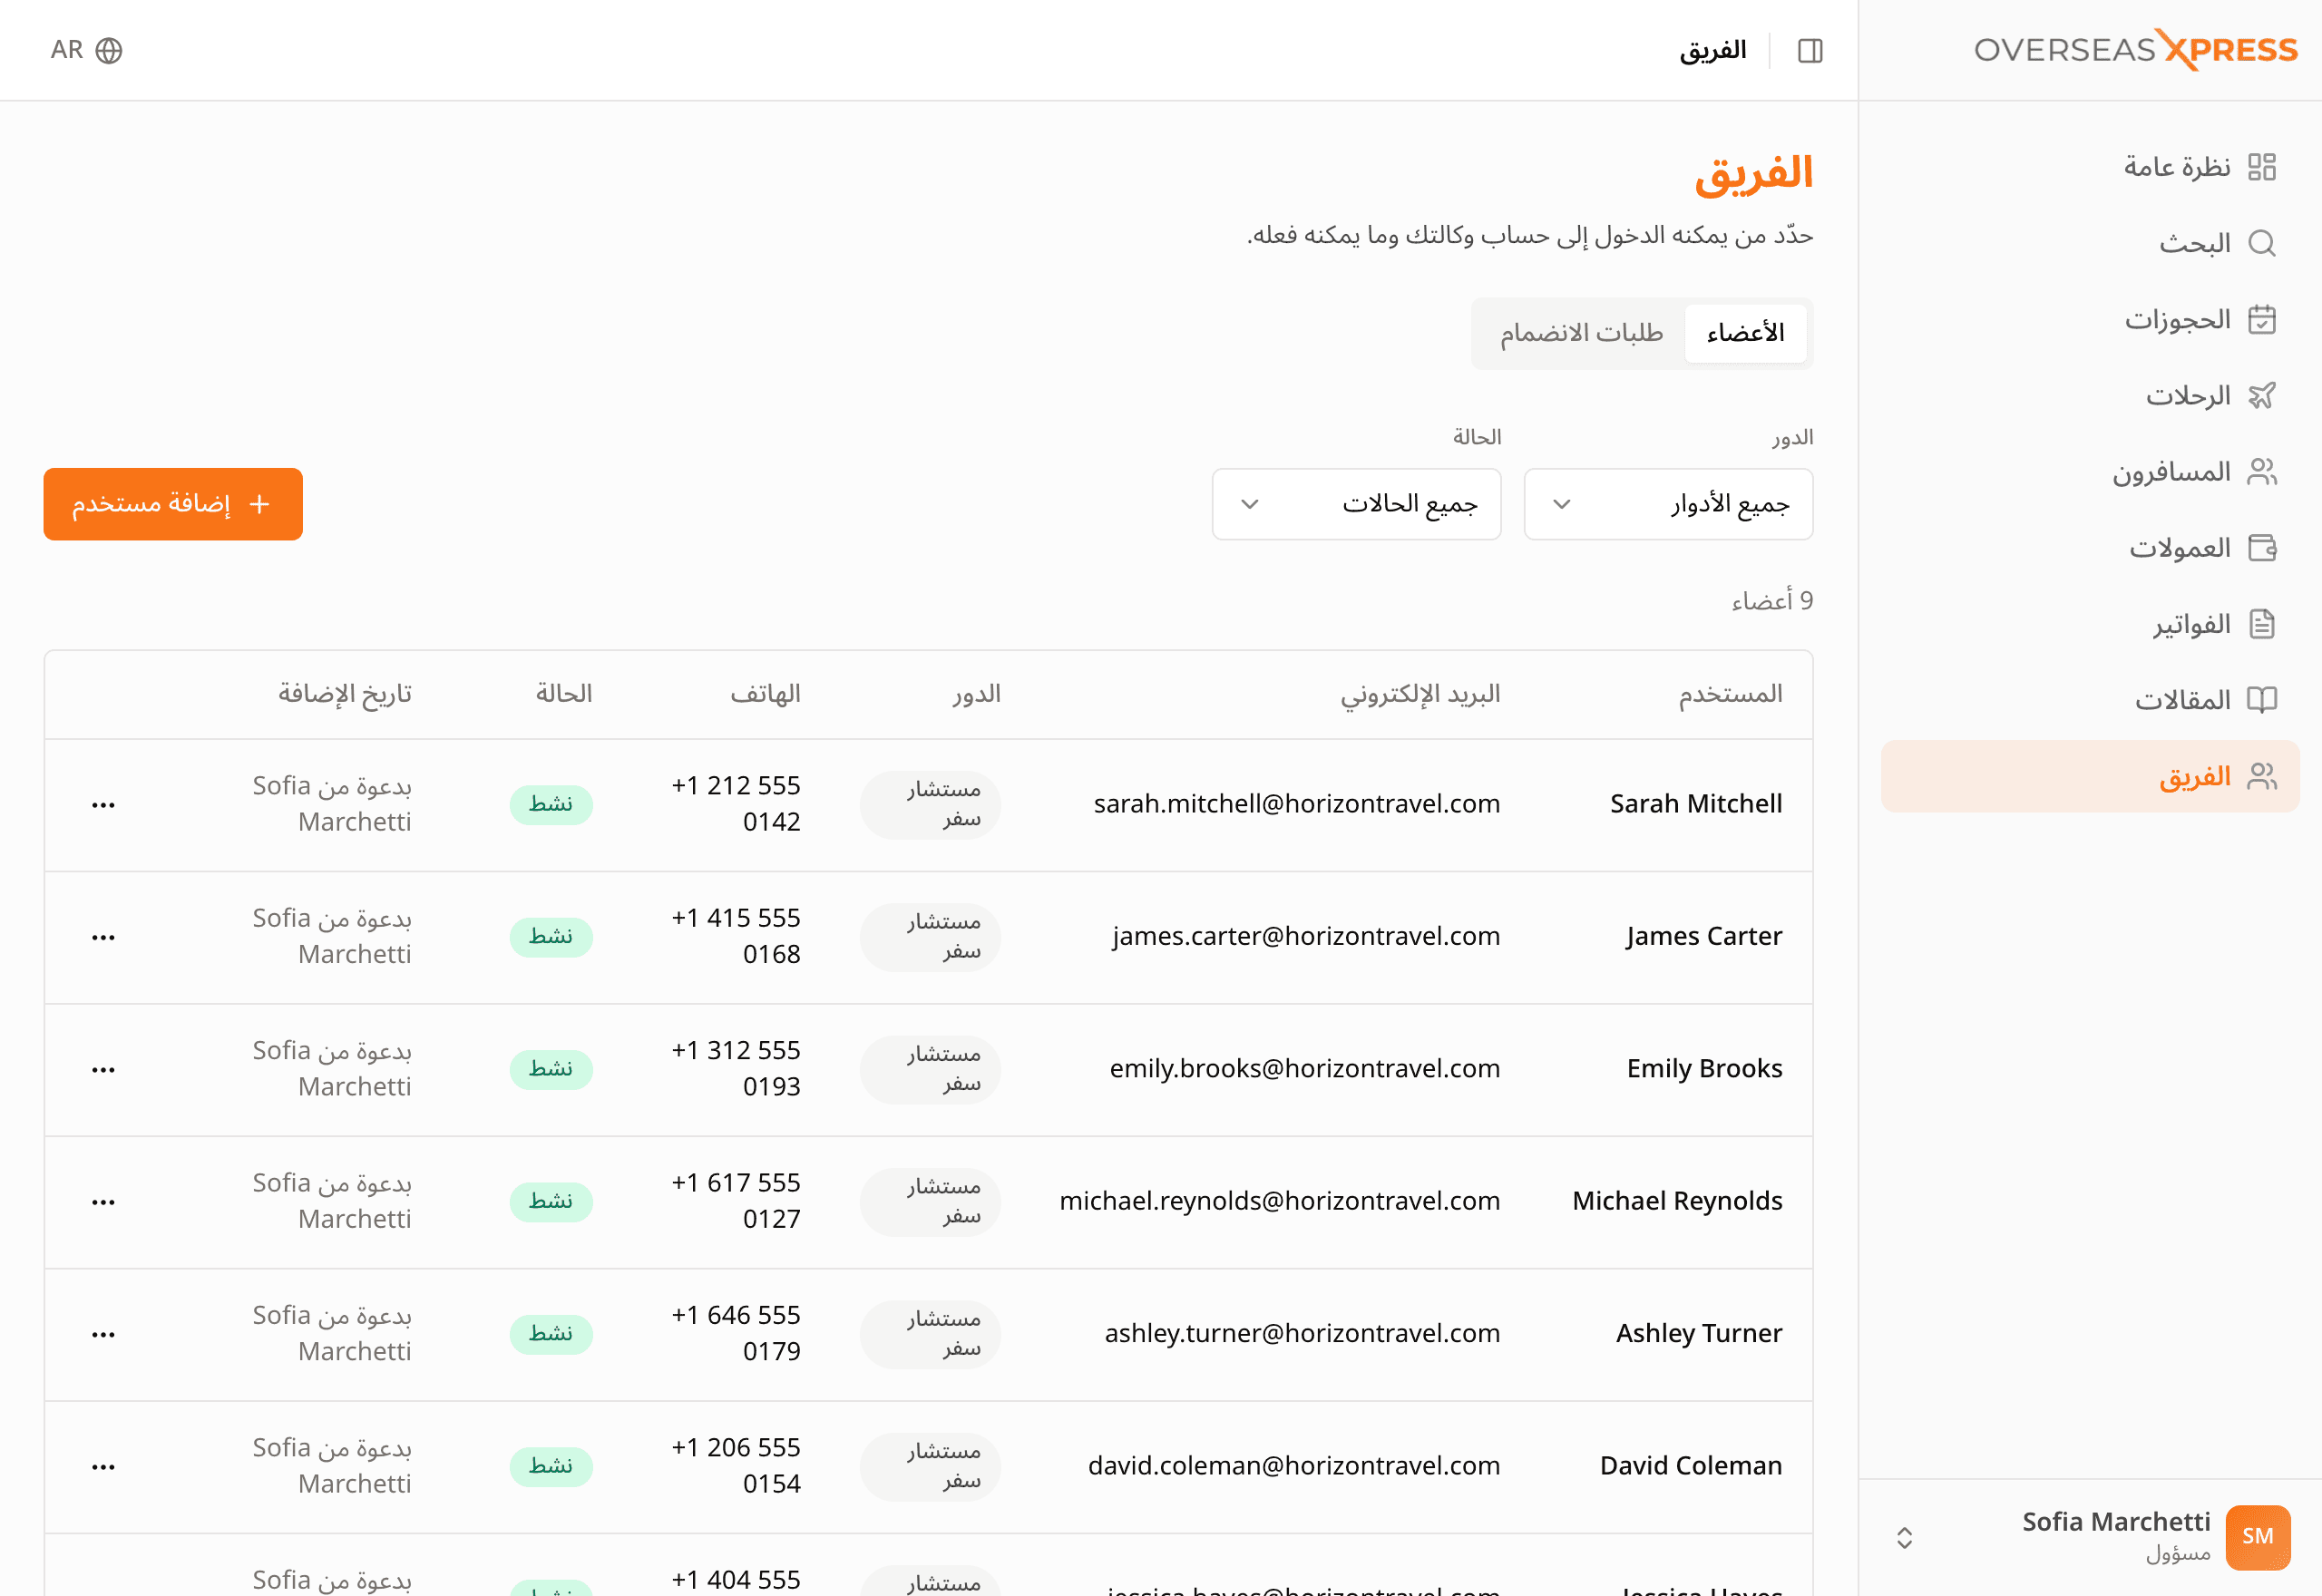The image size is (2322, 1596).
Task: Click الفريق breadcrumb in top bar
Action: click(x=1712, y=50)
